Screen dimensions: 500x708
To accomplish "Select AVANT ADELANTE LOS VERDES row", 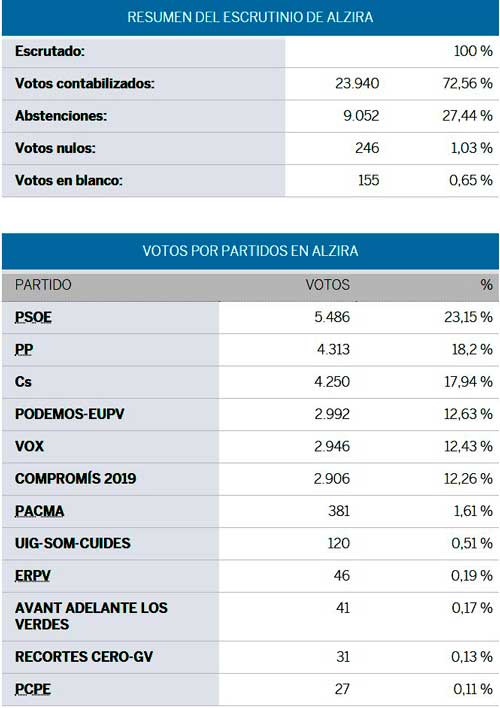I will pos(250,616).
